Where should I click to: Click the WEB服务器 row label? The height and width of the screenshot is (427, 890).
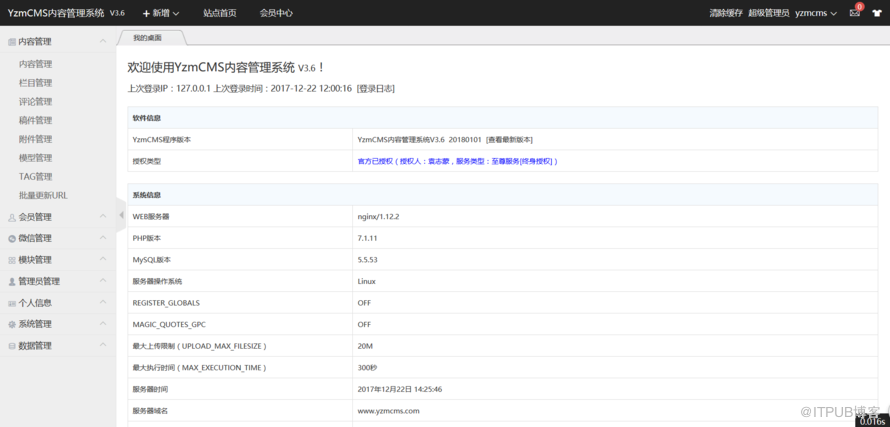151,217
